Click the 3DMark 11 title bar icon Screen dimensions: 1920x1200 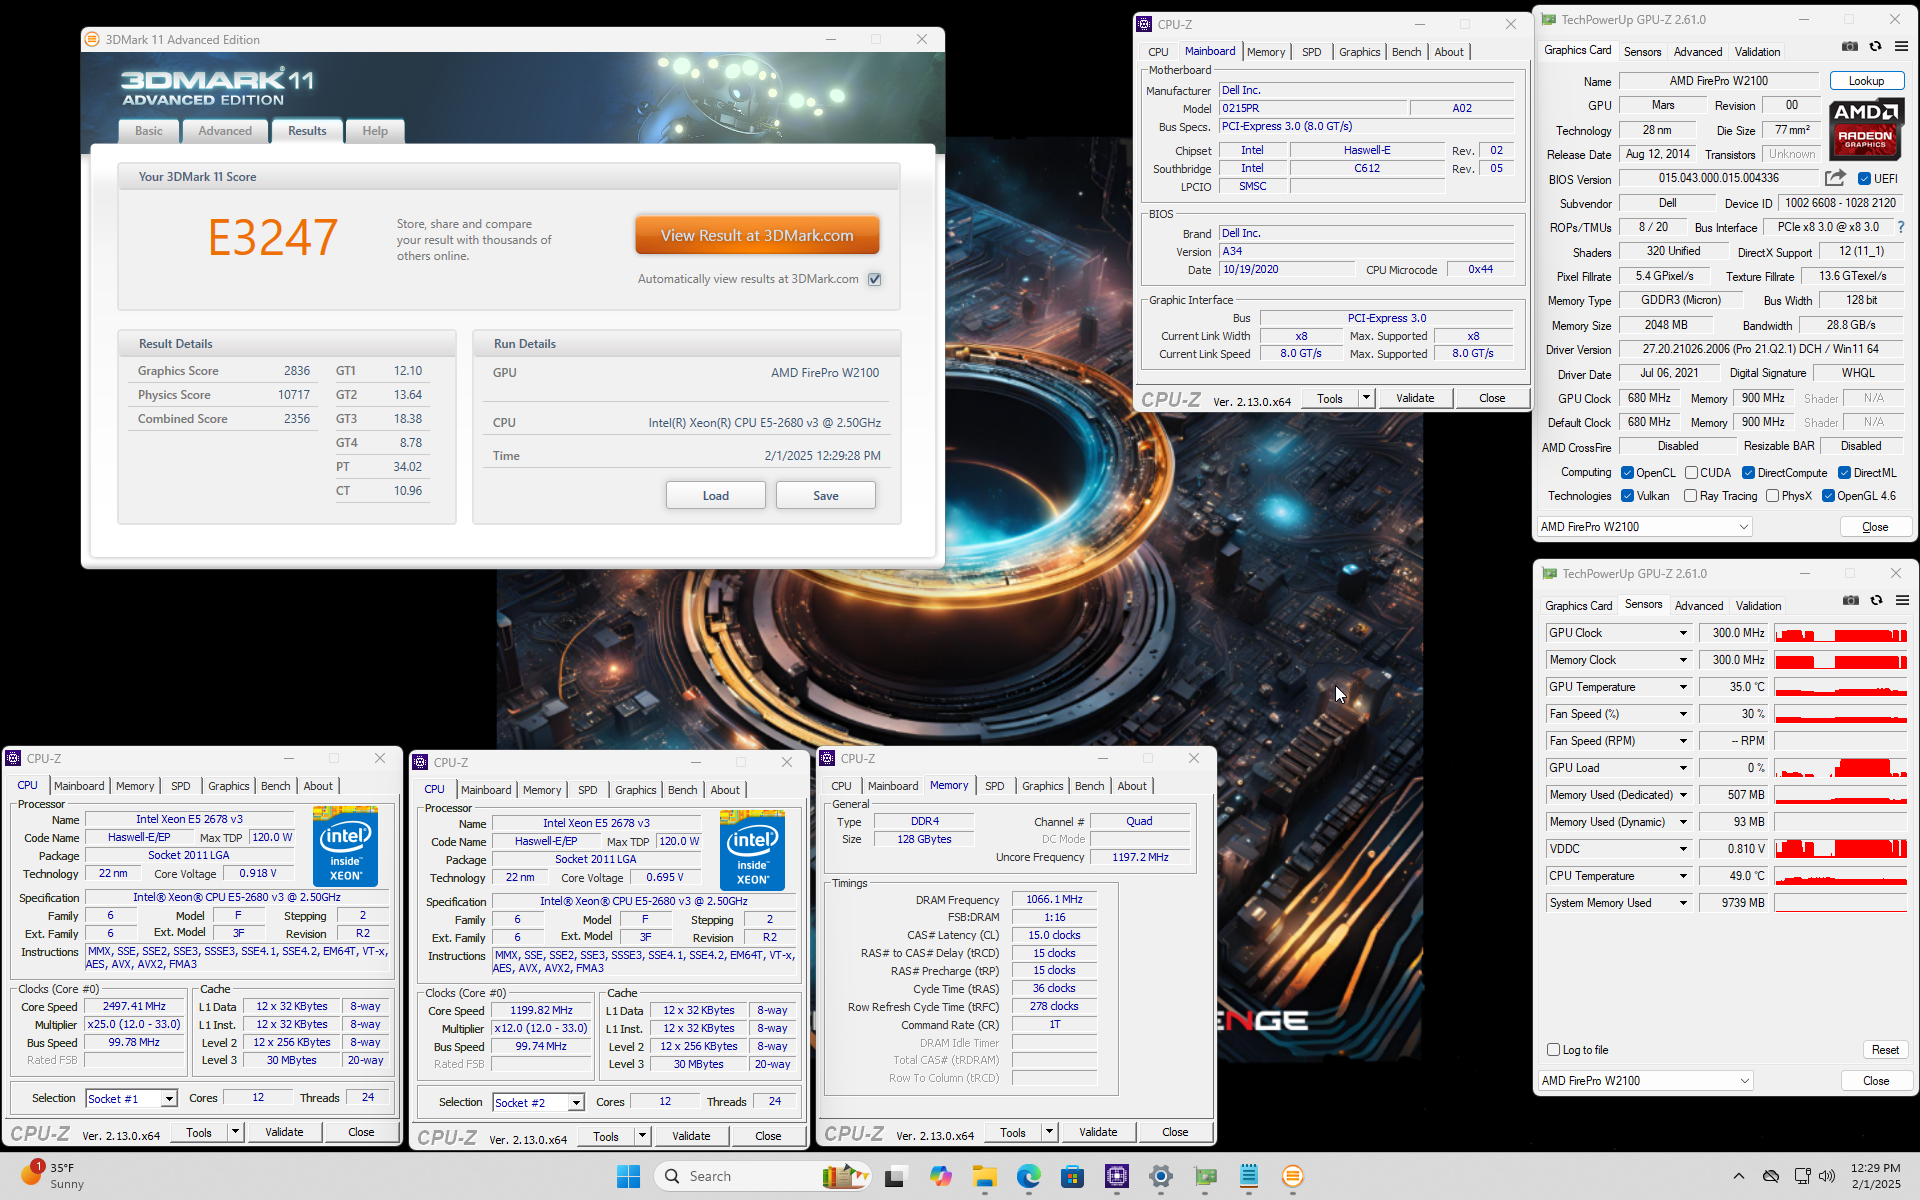pyautogui.click(x=92, y=39)
